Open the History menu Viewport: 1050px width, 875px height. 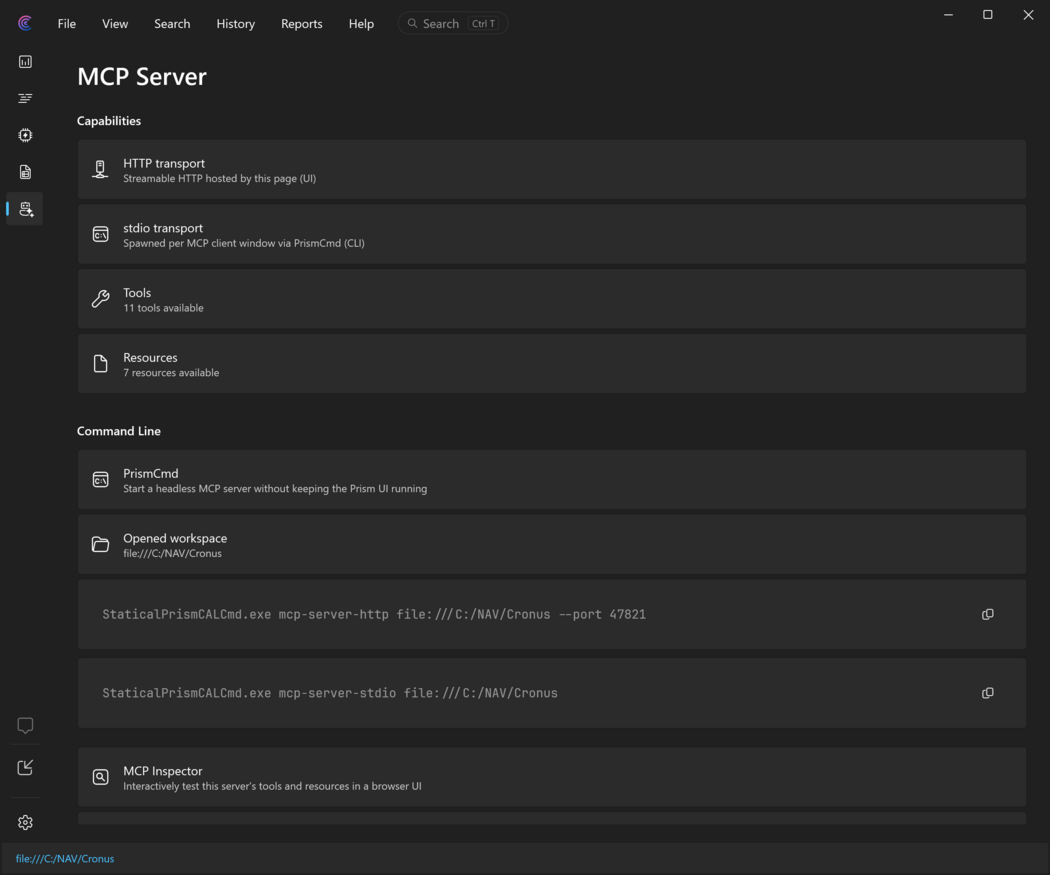pos(236,23)
